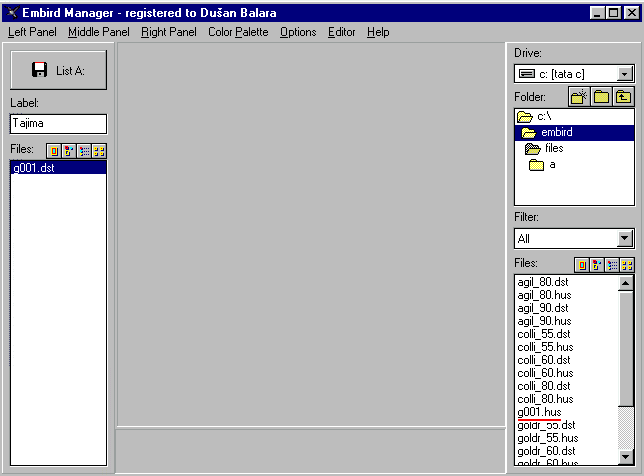Open the Left Panel menu

coord(32,32)
